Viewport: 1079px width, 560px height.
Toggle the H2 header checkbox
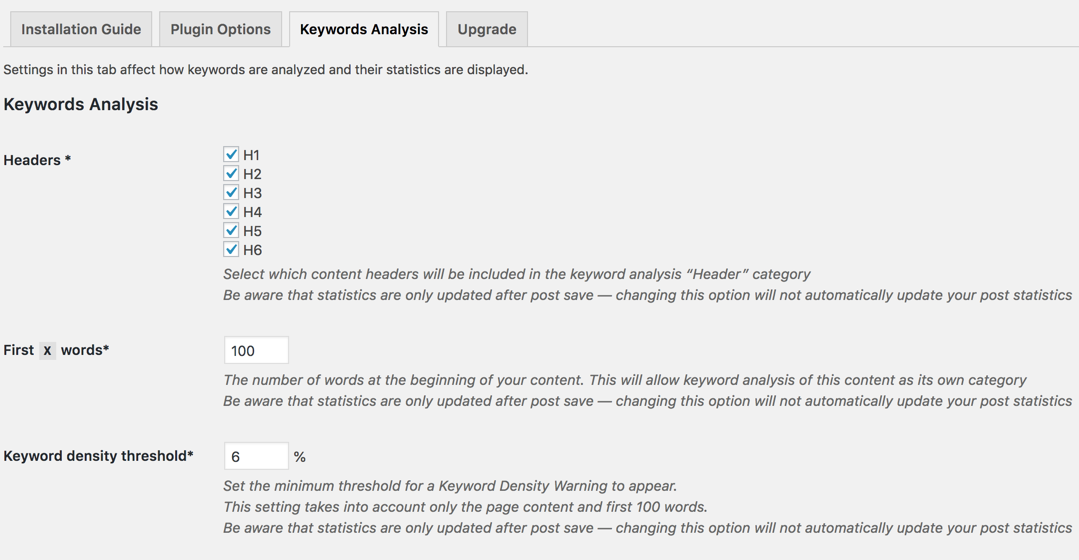click(231, 173)
